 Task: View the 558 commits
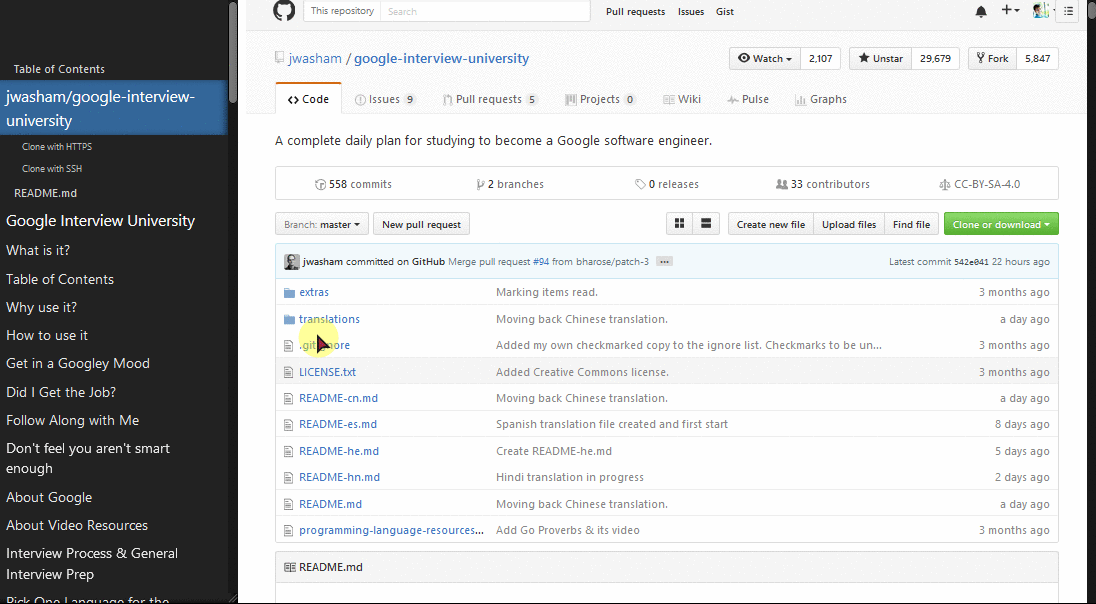click(x=353, y=185)
